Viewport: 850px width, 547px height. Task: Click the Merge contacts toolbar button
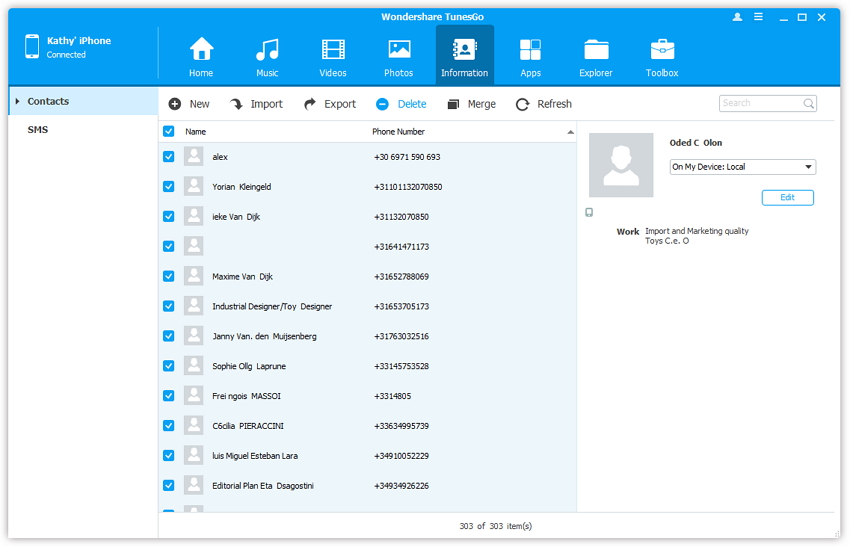[471, 104]
